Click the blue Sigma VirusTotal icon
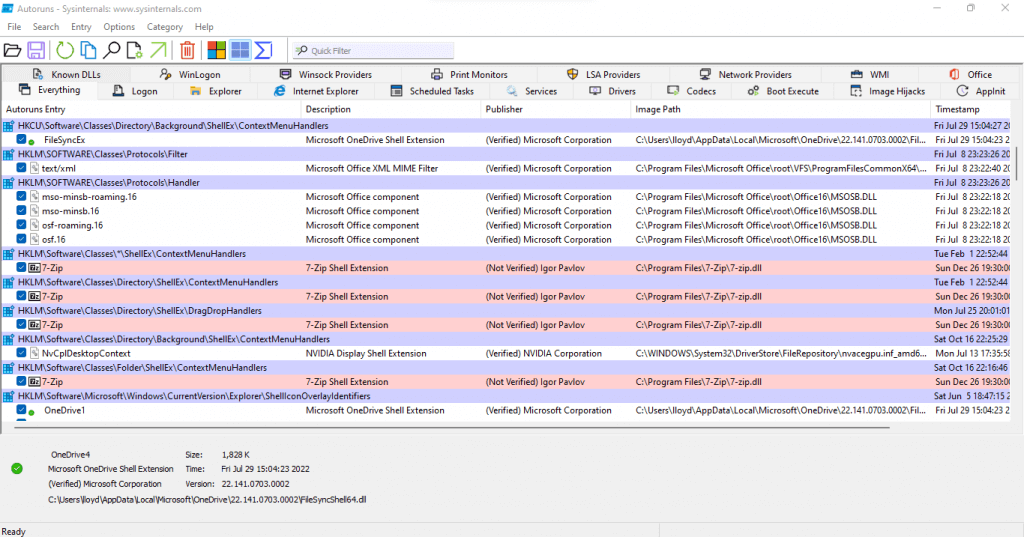 263,50
